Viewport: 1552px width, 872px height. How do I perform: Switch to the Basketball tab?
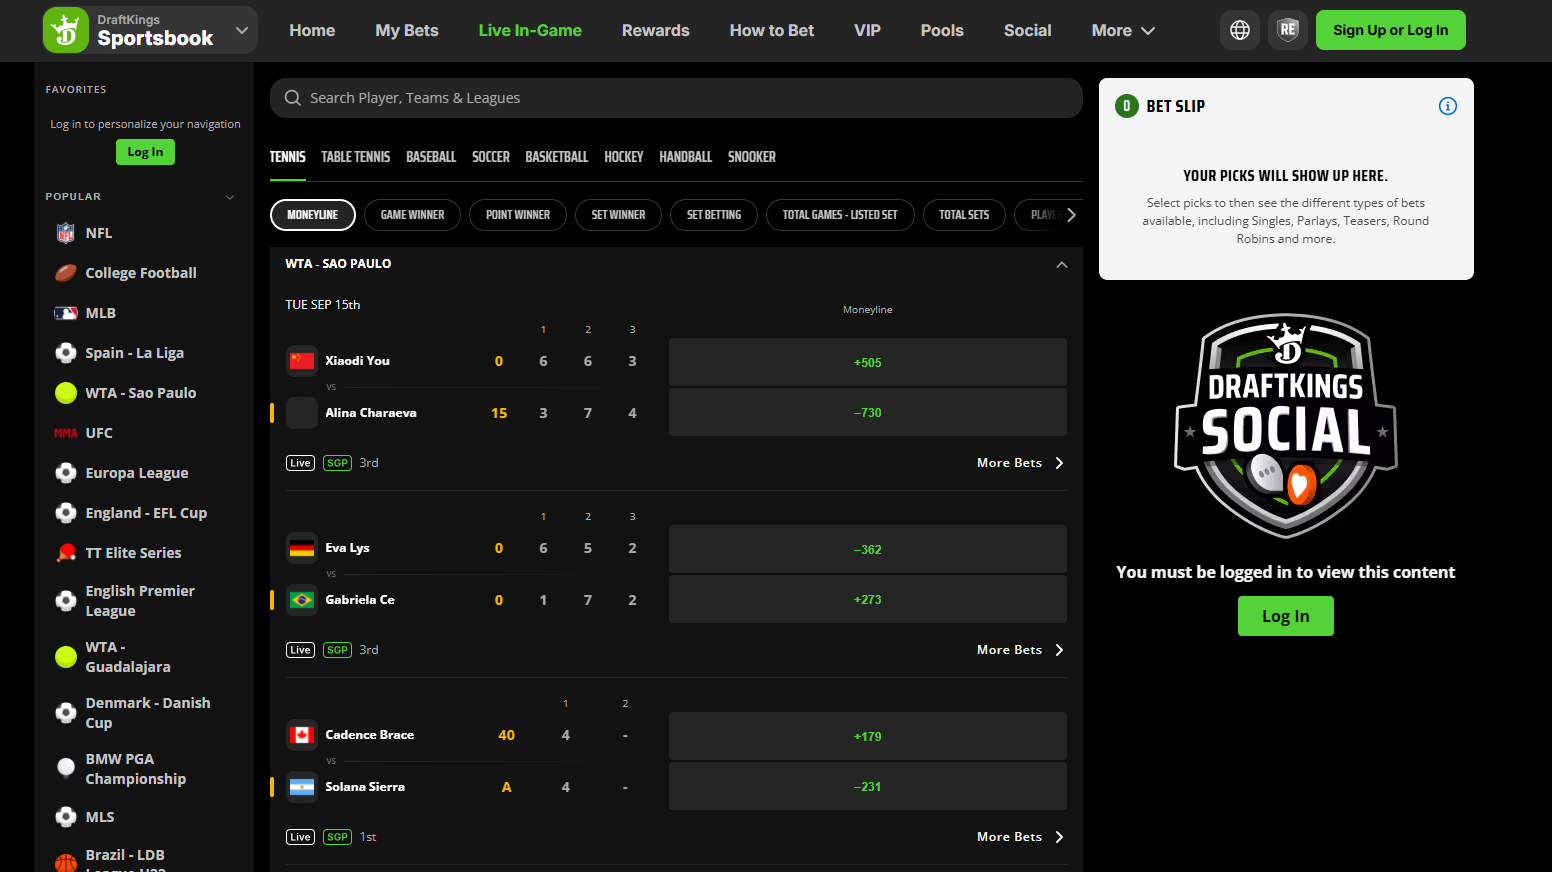pyautogui.click(x=556, y=157)
